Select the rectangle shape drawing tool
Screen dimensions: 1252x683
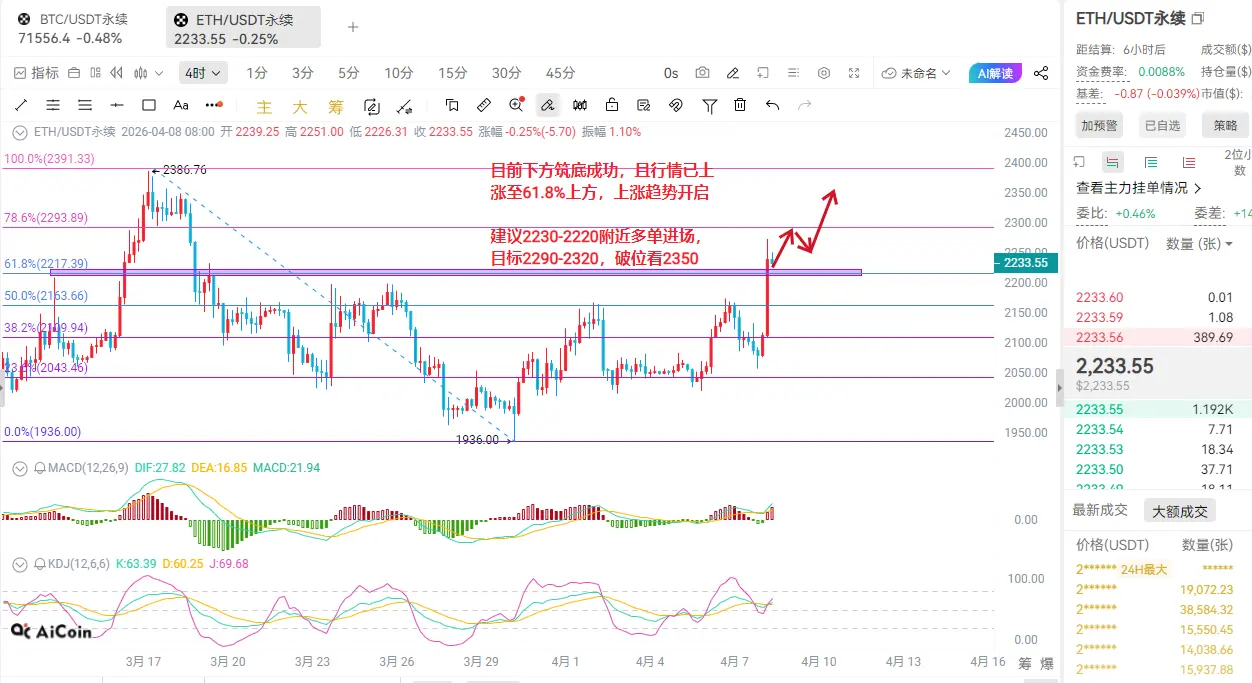(x=149, y=105)
